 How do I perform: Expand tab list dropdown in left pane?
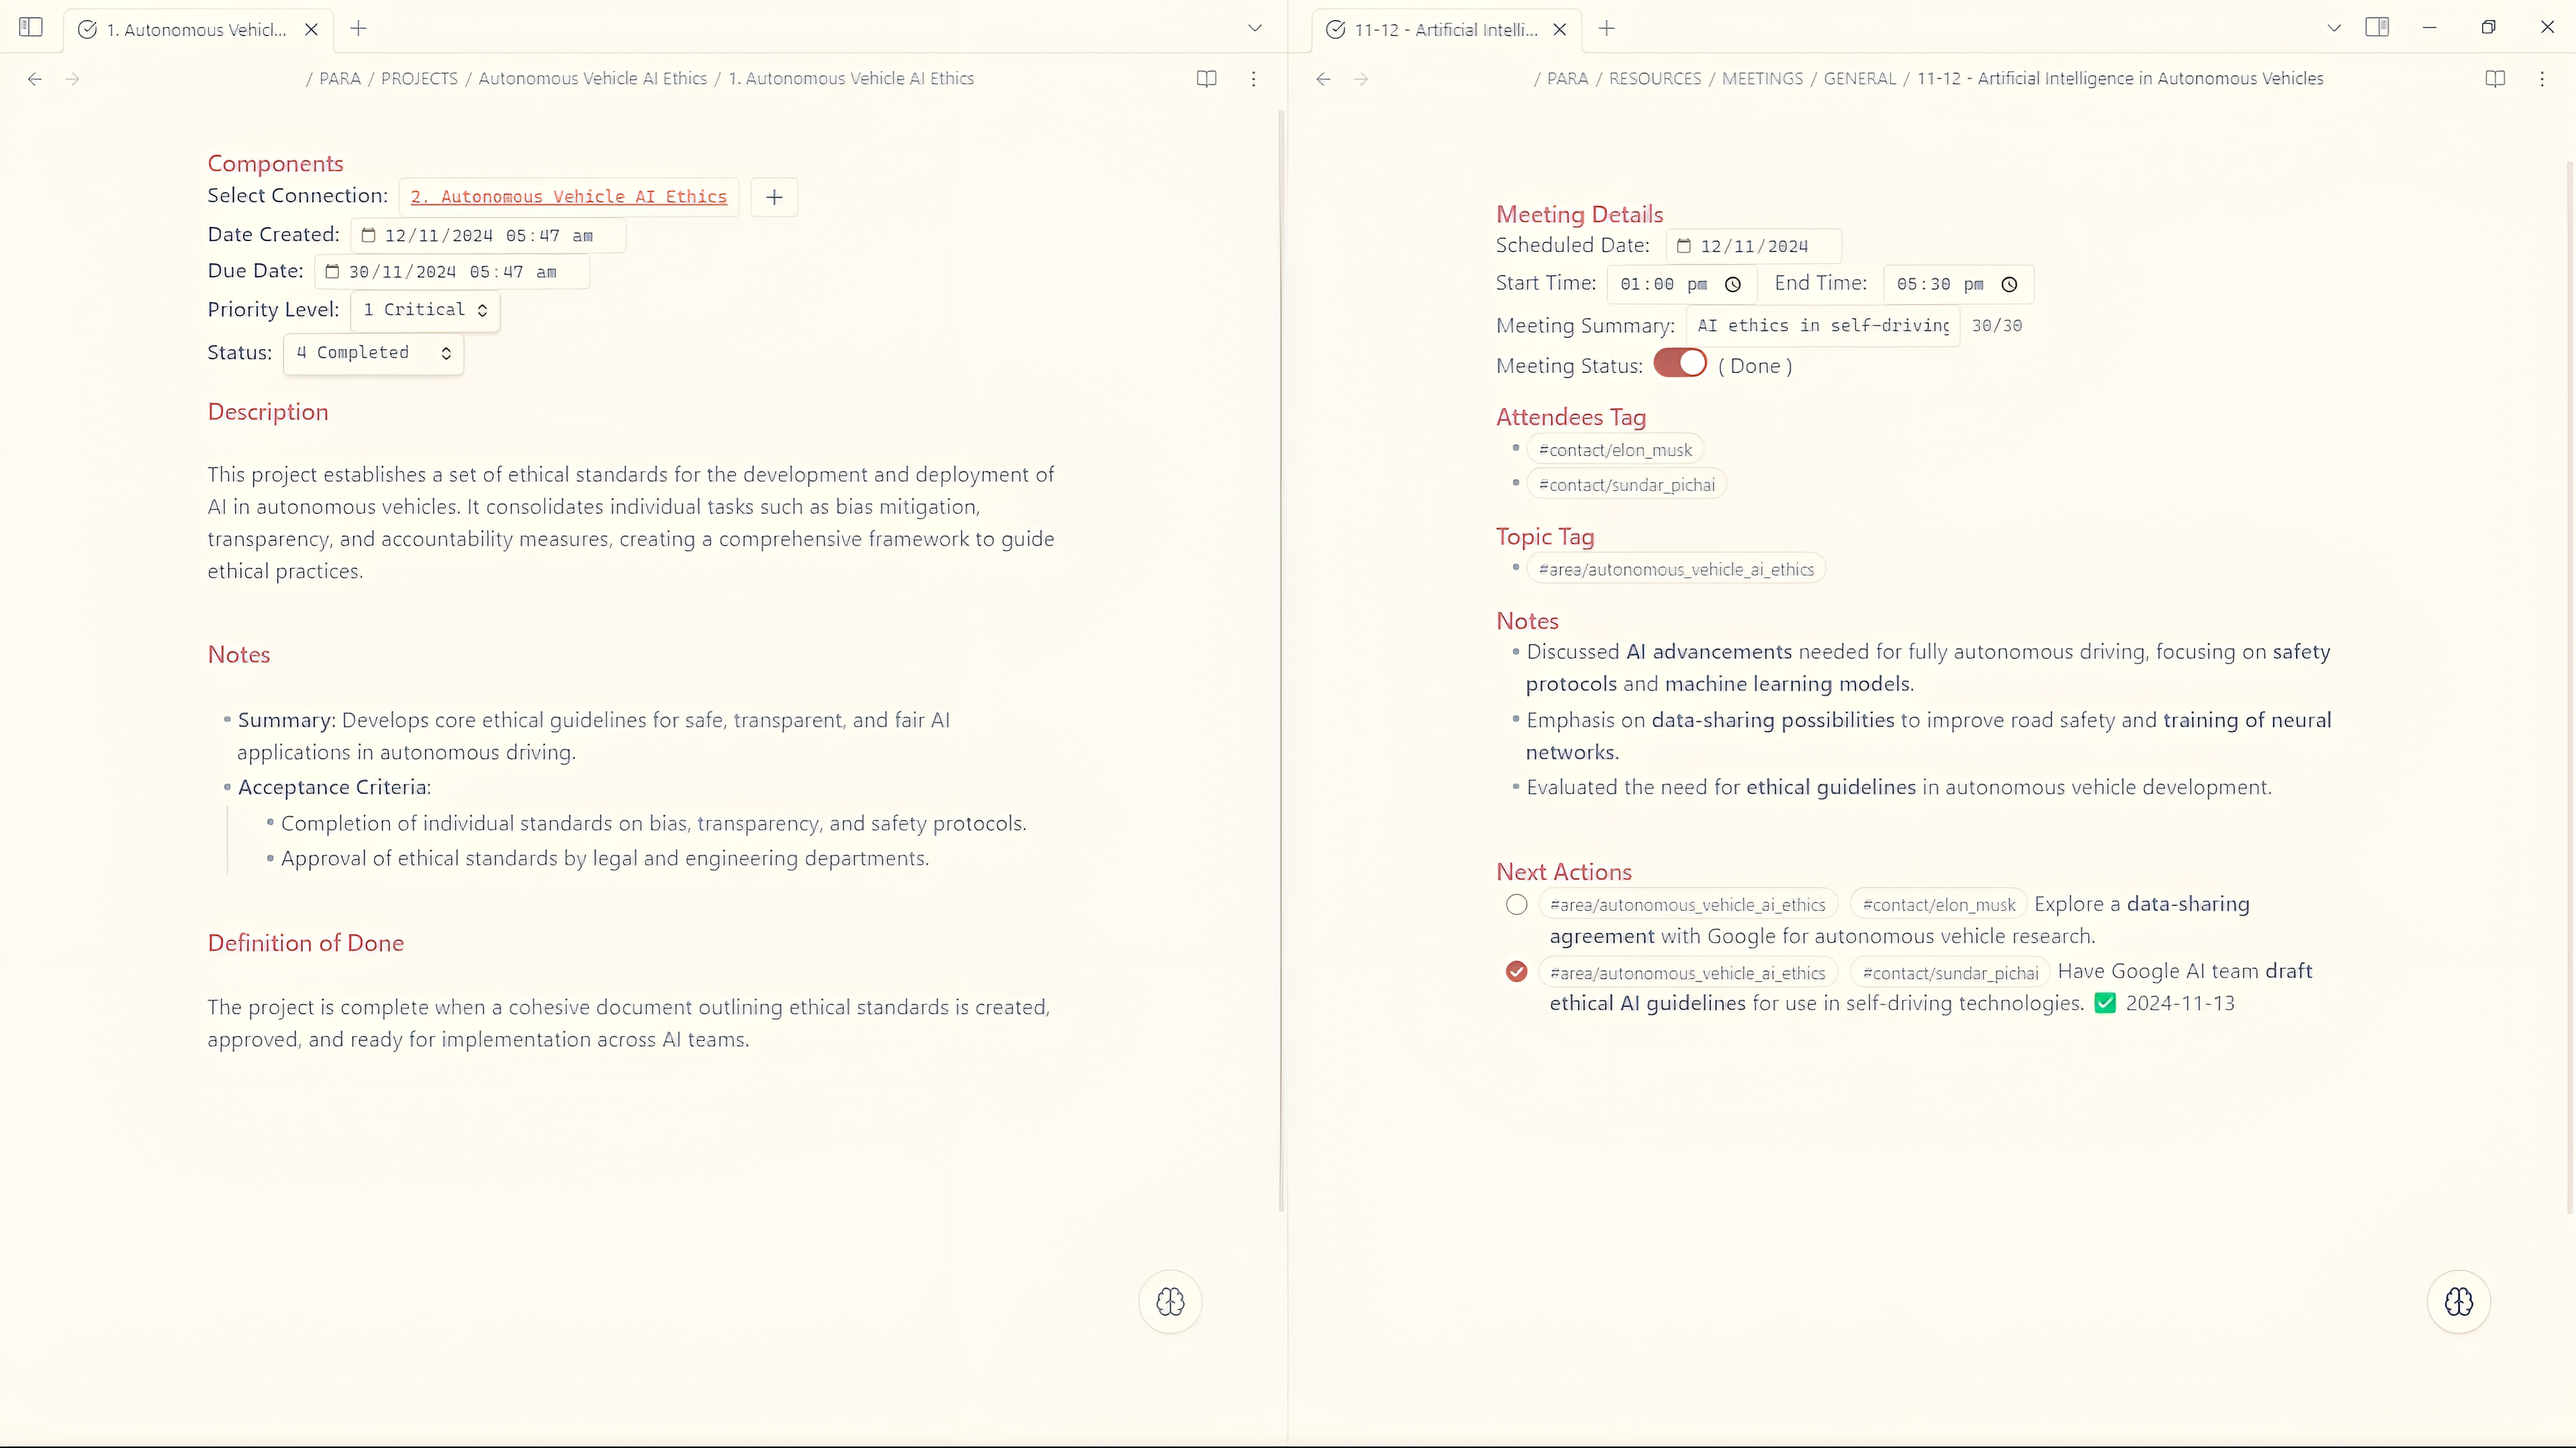[1255, 28]
